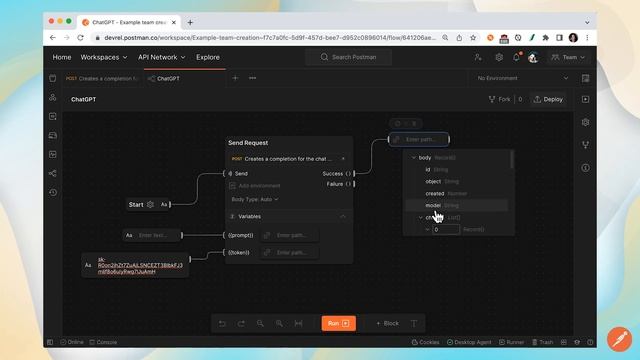Open Bootcamp icon in status bar
Image resolution: width=640 pixels, height=360 pixels.
tap(577, 342)
